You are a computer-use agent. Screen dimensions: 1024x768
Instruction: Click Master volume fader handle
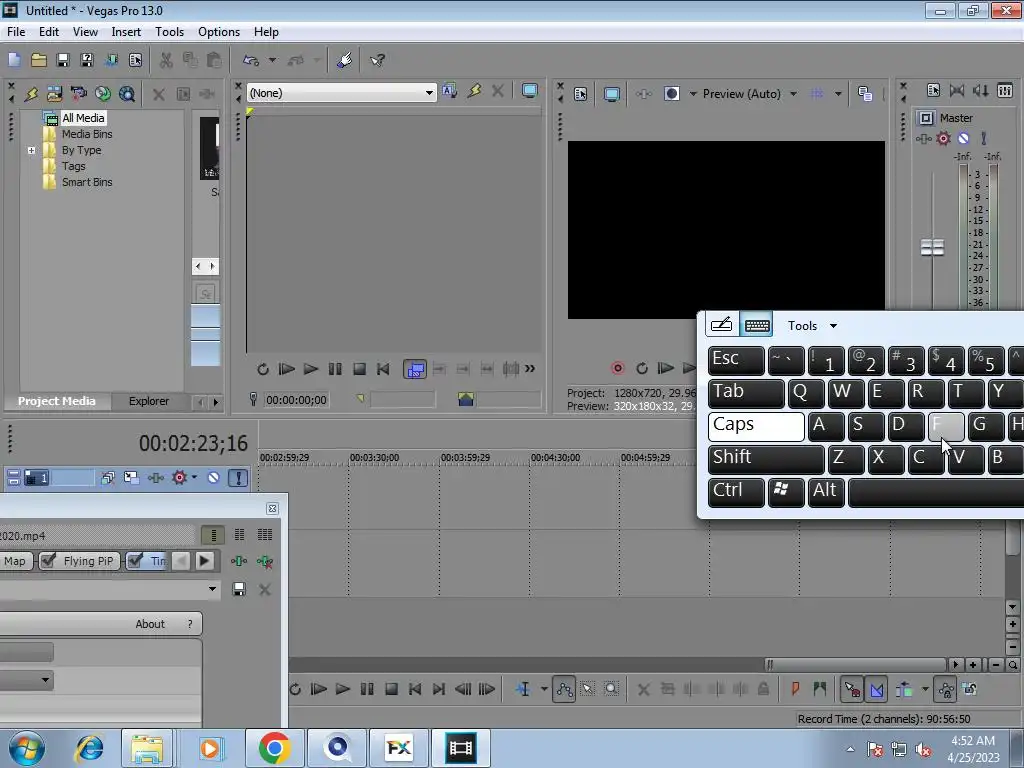tap(933, 248)
